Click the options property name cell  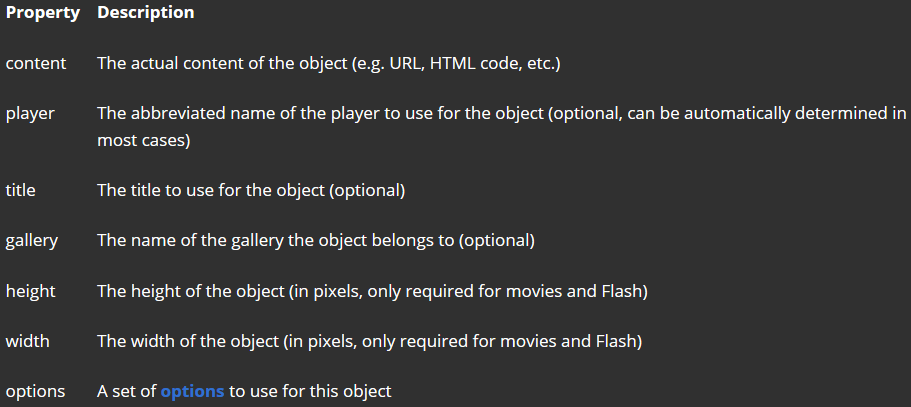35,392
